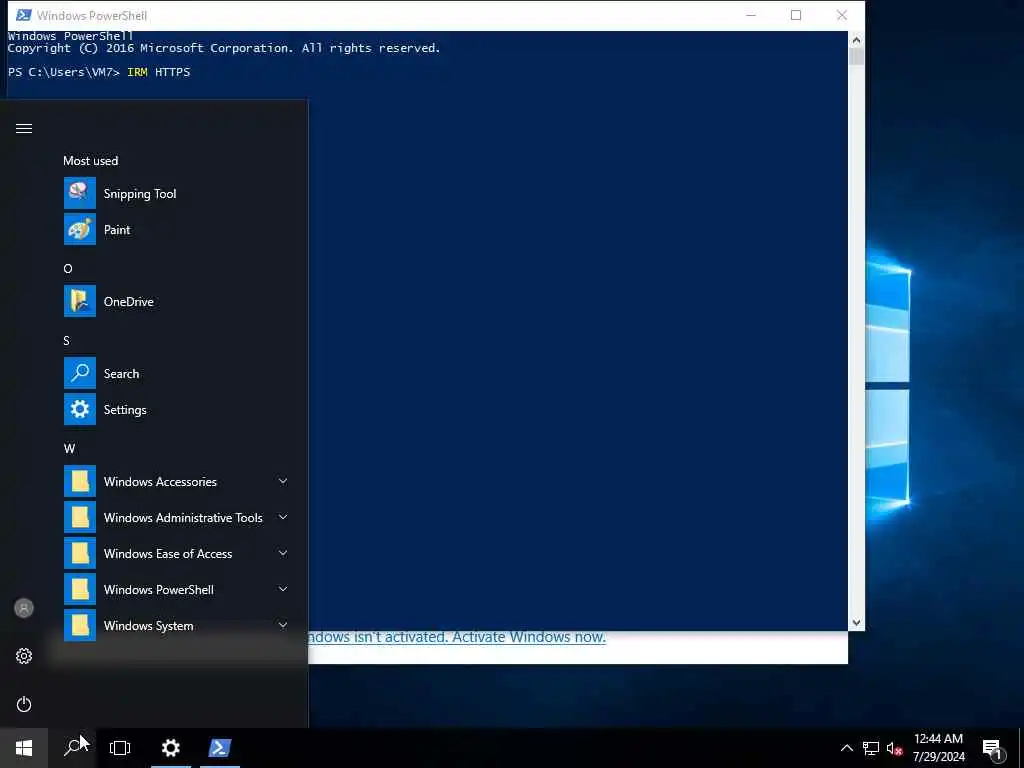Open the user account icon in Start sidebar
Viewport: 1024px width, 768px height.
[x=24, y=608]
